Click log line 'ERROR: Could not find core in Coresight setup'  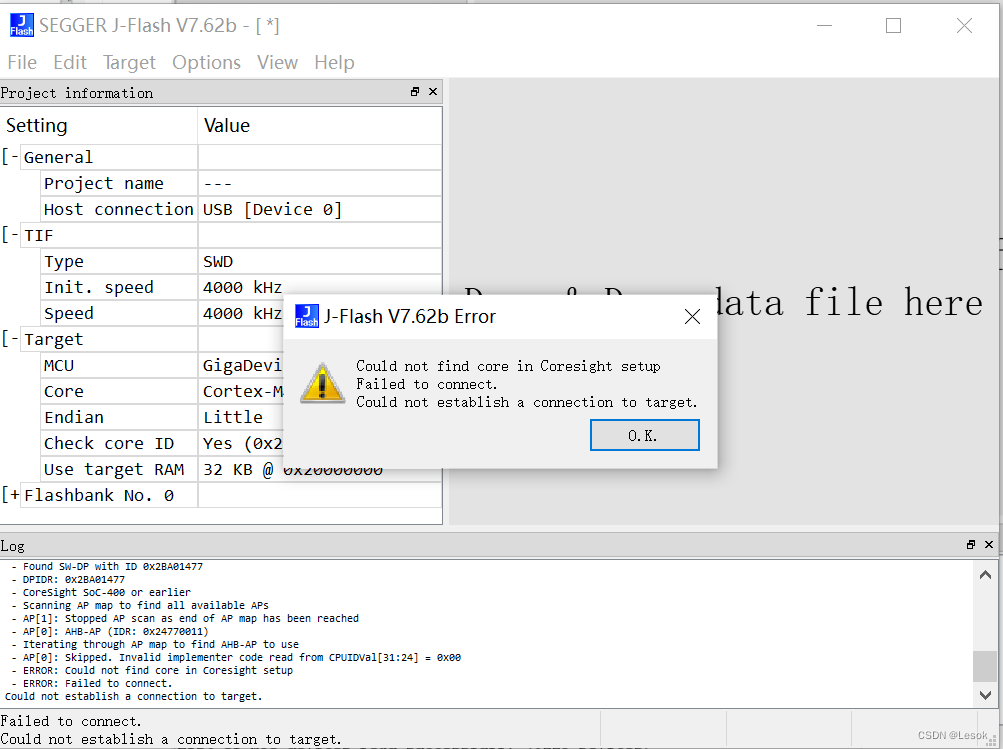pyautogui.click(x=158, y=670)
